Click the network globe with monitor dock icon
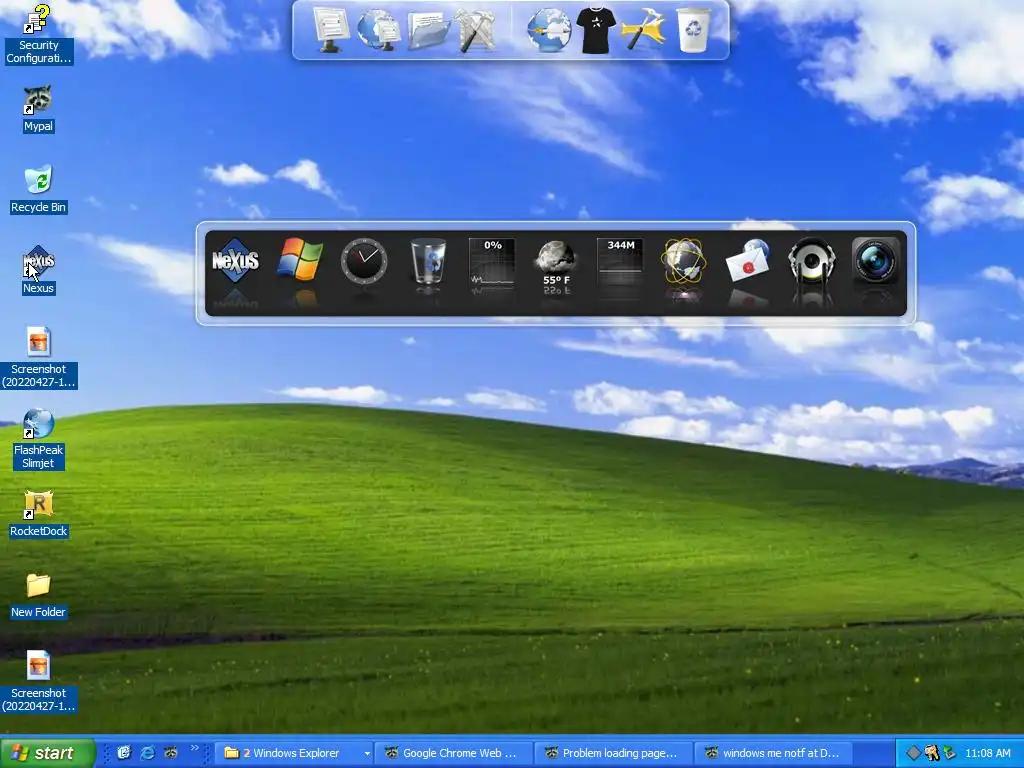Image resolution: width=1024 pixels, height=768 pixels. click(x=379, y=30)
